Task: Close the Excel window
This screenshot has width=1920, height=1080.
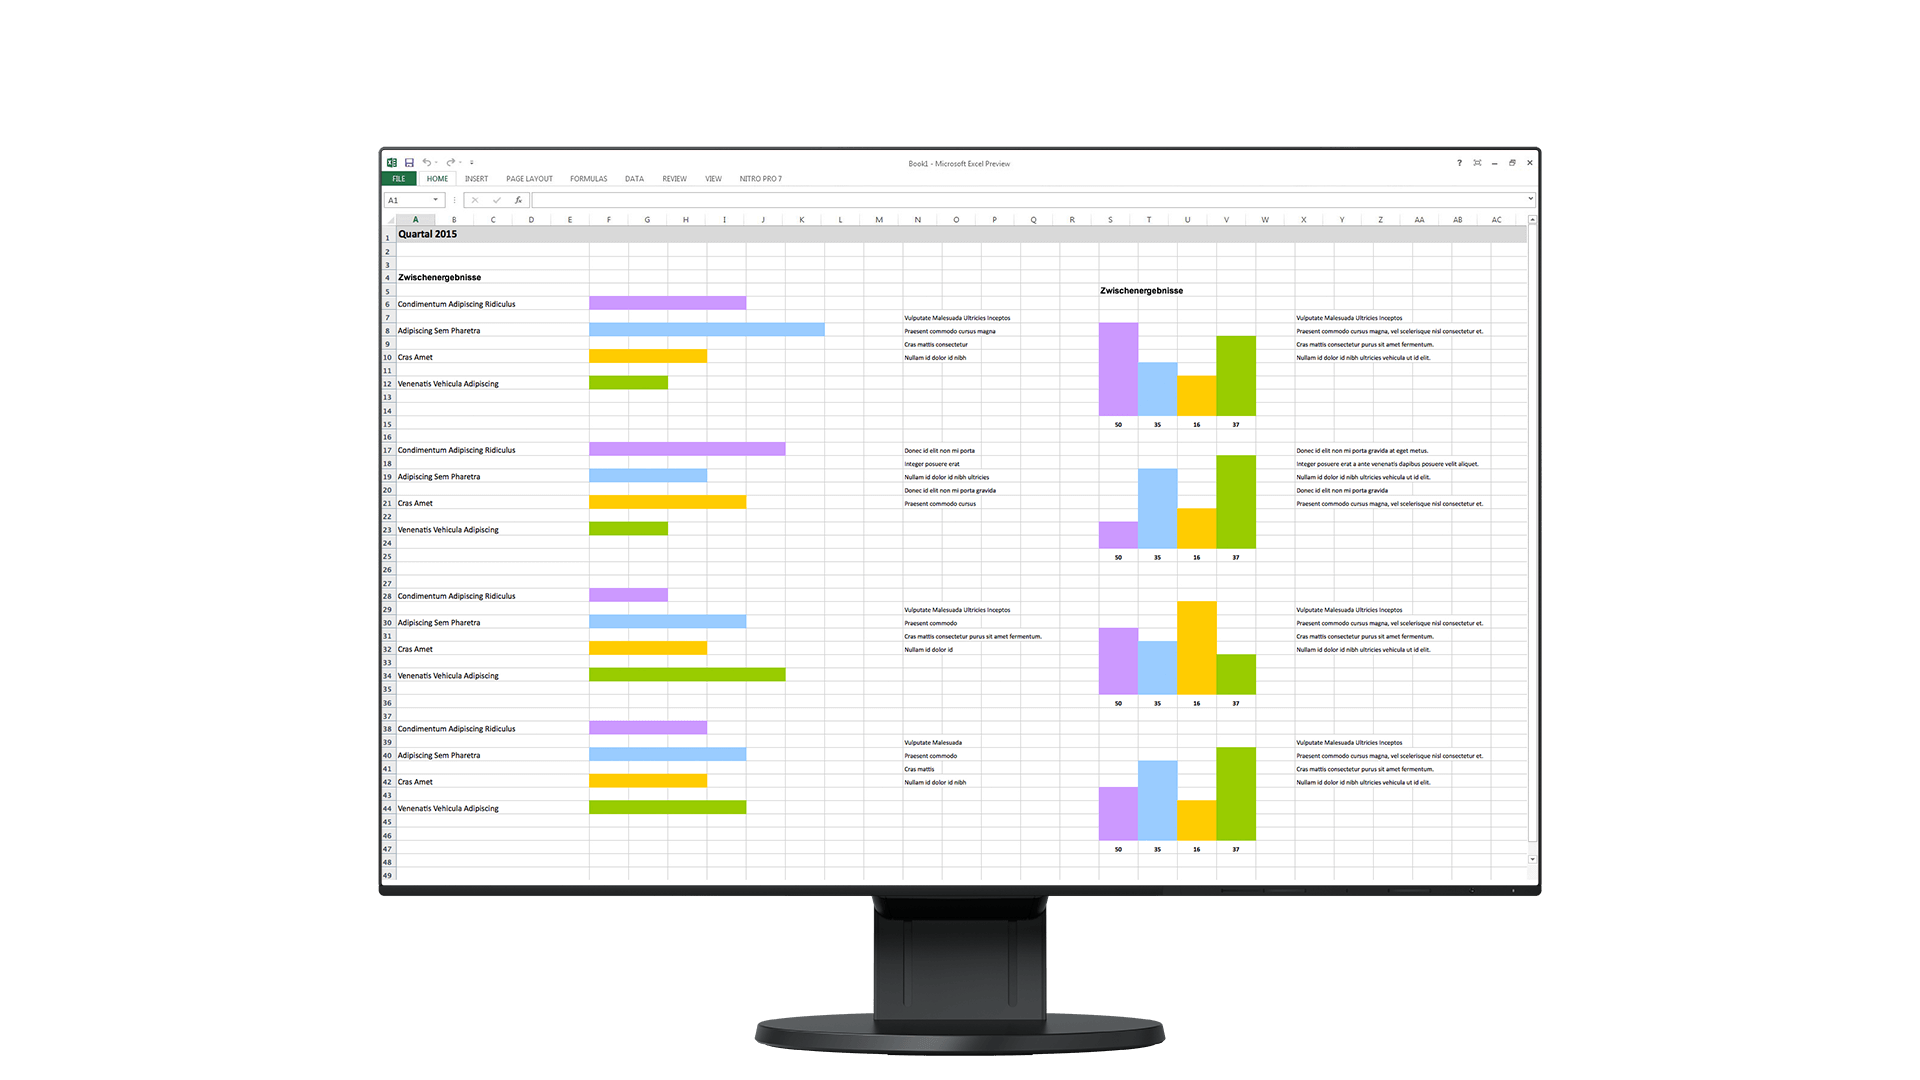Action: tap(1529, 163)
